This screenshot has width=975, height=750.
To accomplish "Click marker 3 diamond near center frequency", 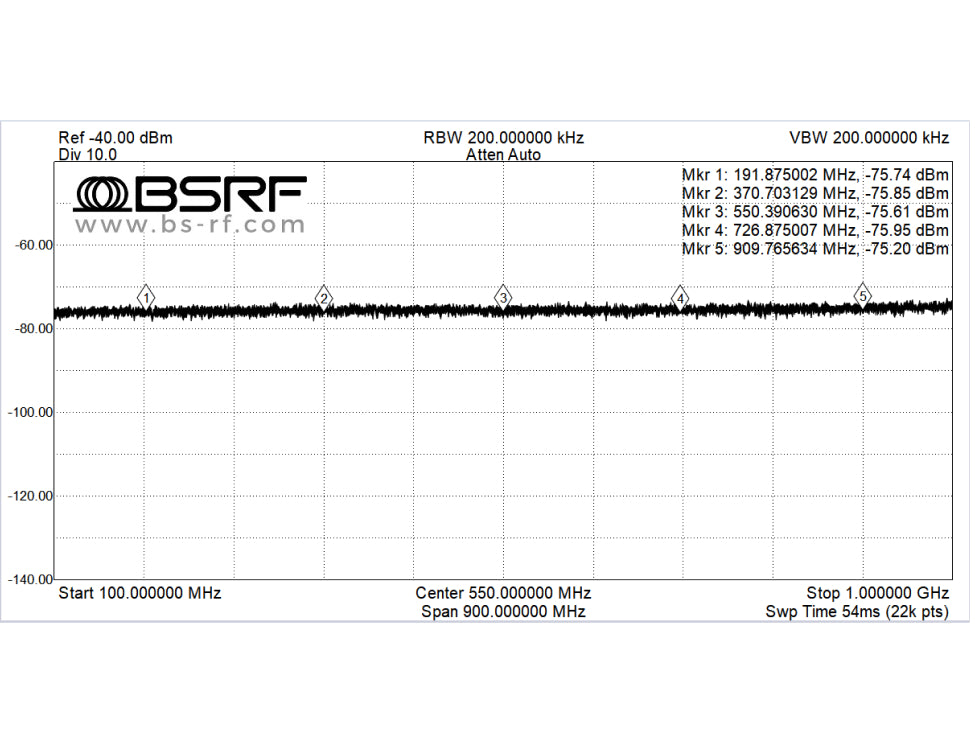I will [x=503, y=296].
